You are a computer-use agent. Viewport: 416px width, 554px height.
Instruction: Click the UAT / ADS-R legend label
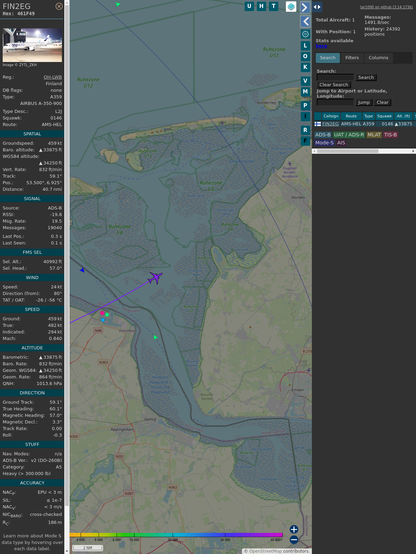pyautogui.click(x=348, y=135)
